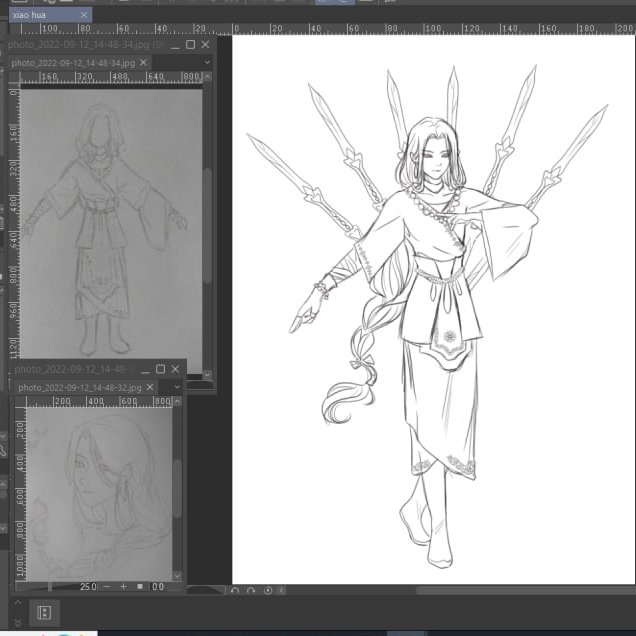
Task: Zoom in with the plus icon
Action: [123, 587]
